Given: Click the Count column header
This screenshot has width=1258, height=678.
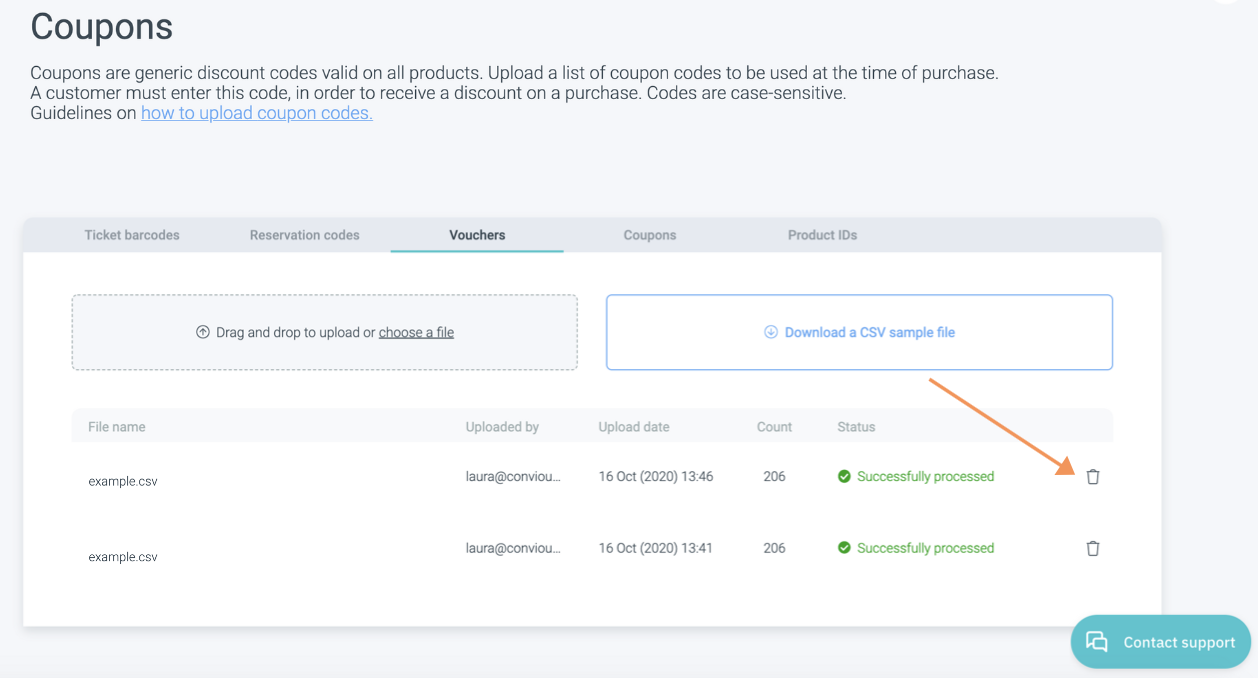Looking at the screenshot, I should [x=774, y=427].
